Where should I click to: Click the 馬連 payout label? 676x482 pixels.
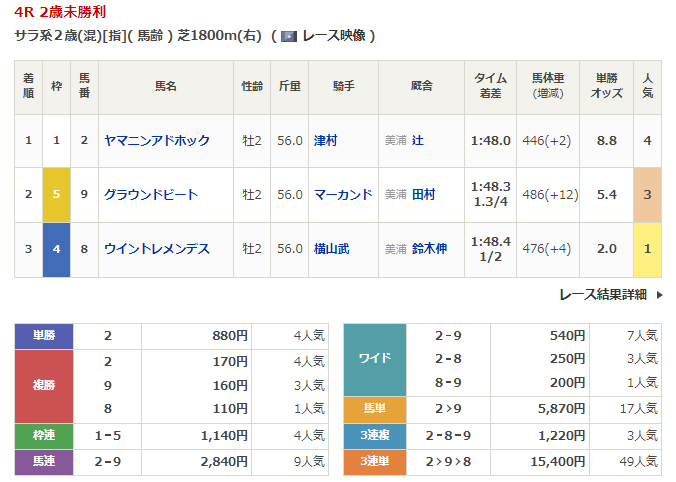coord(44,462)
